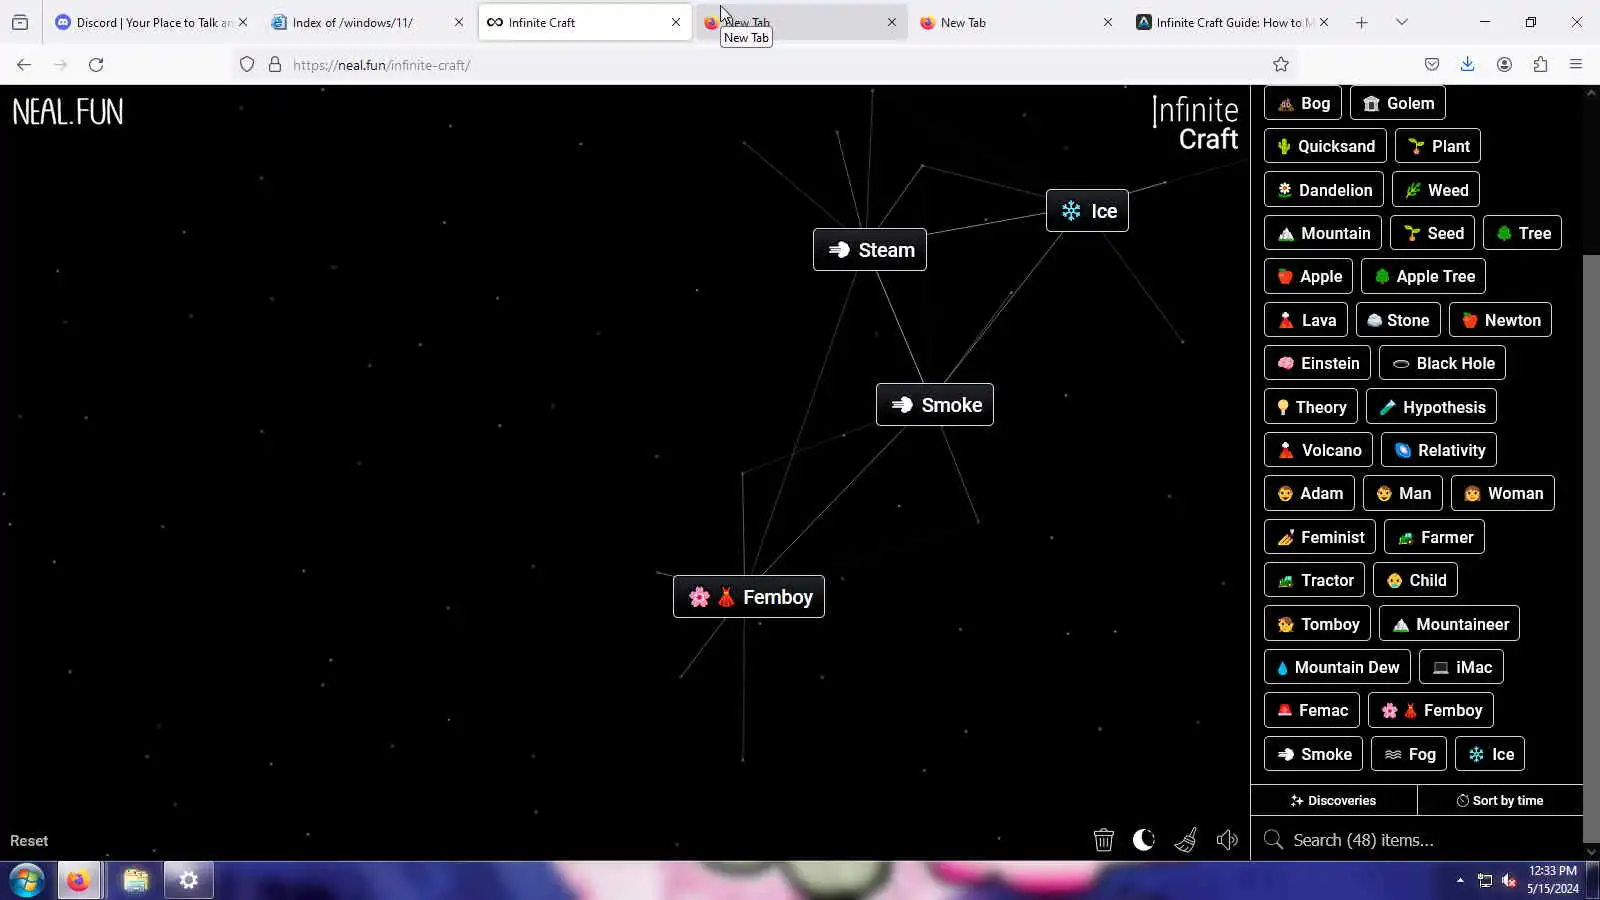The width and height of the screenshot is (1600, 900).
Task: Choose the Relativity item
Action: (1439, 450)
